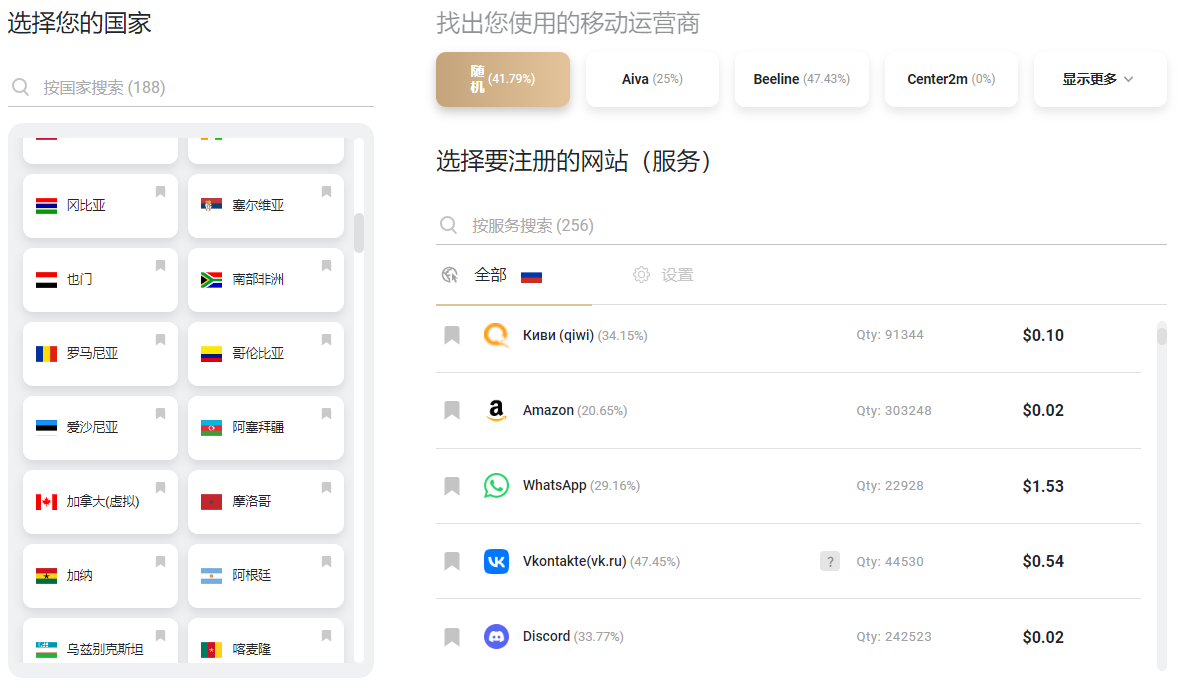Click the service search magnifier icon
Screen dimensions: 1192x690
[x=449, y=225]
